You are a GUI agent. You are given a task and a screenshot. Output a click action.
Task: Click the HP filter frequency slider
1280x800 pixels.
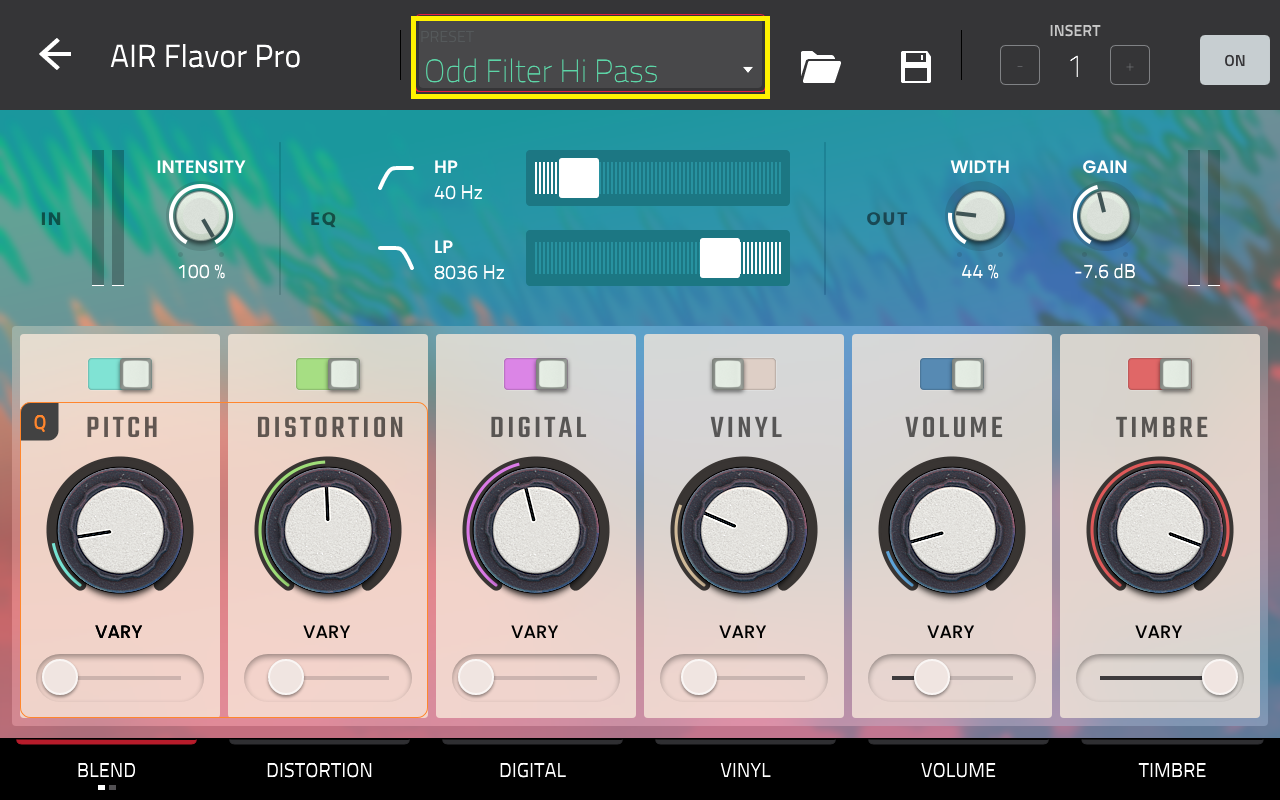(x=658, y=178)
